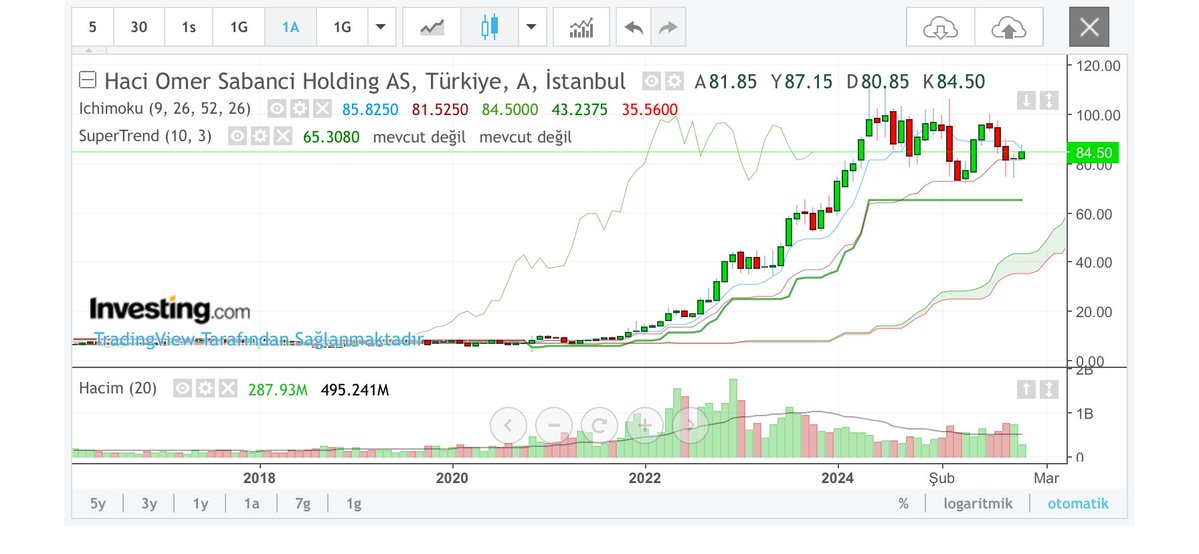Click the 84.50 current price label
This screenshot has width=1199, height=554.
1093,153
